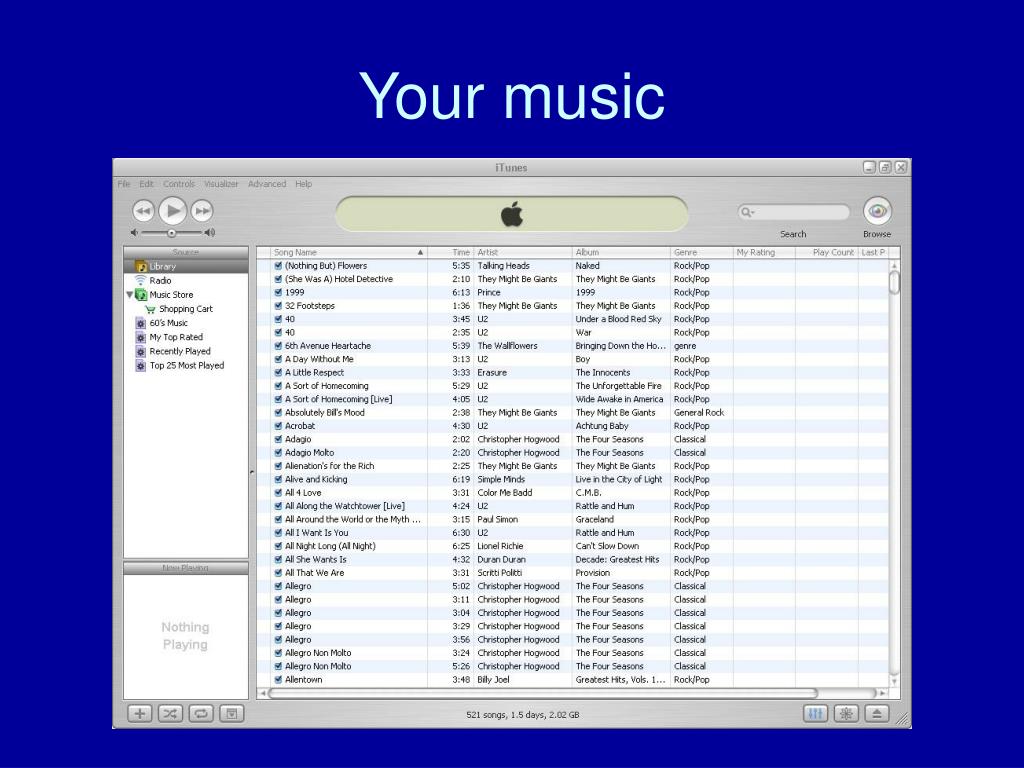Click the window resize grip corner
The width and height of the screenshot is (1024, 768).
pyautogui.click(x=902, y=719)
